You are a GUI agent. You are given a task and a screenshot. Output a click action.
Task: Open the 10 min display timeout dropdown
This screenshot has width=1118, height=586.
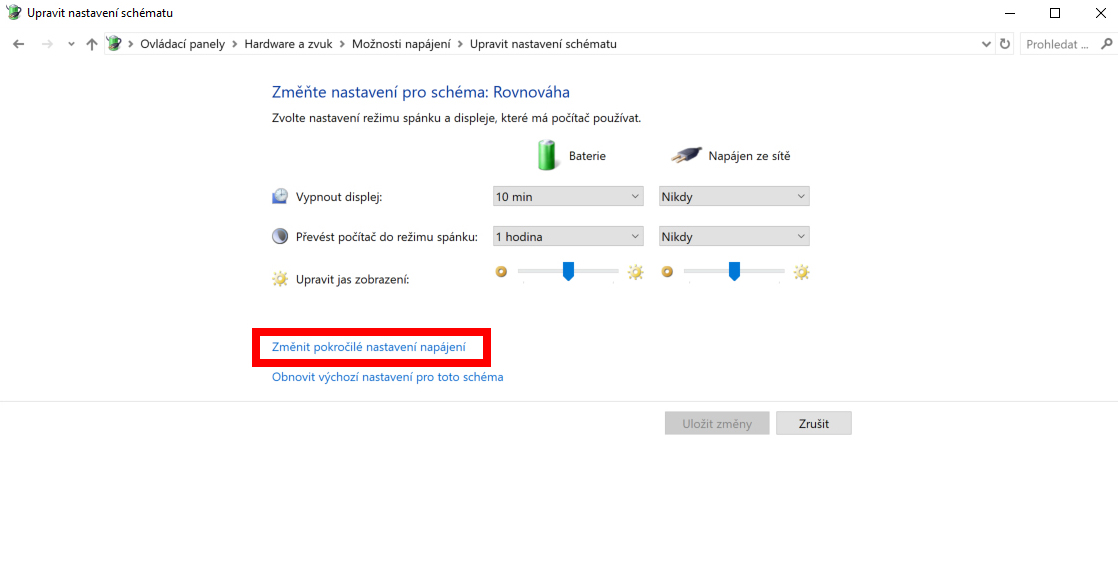[x=567, y=196]
